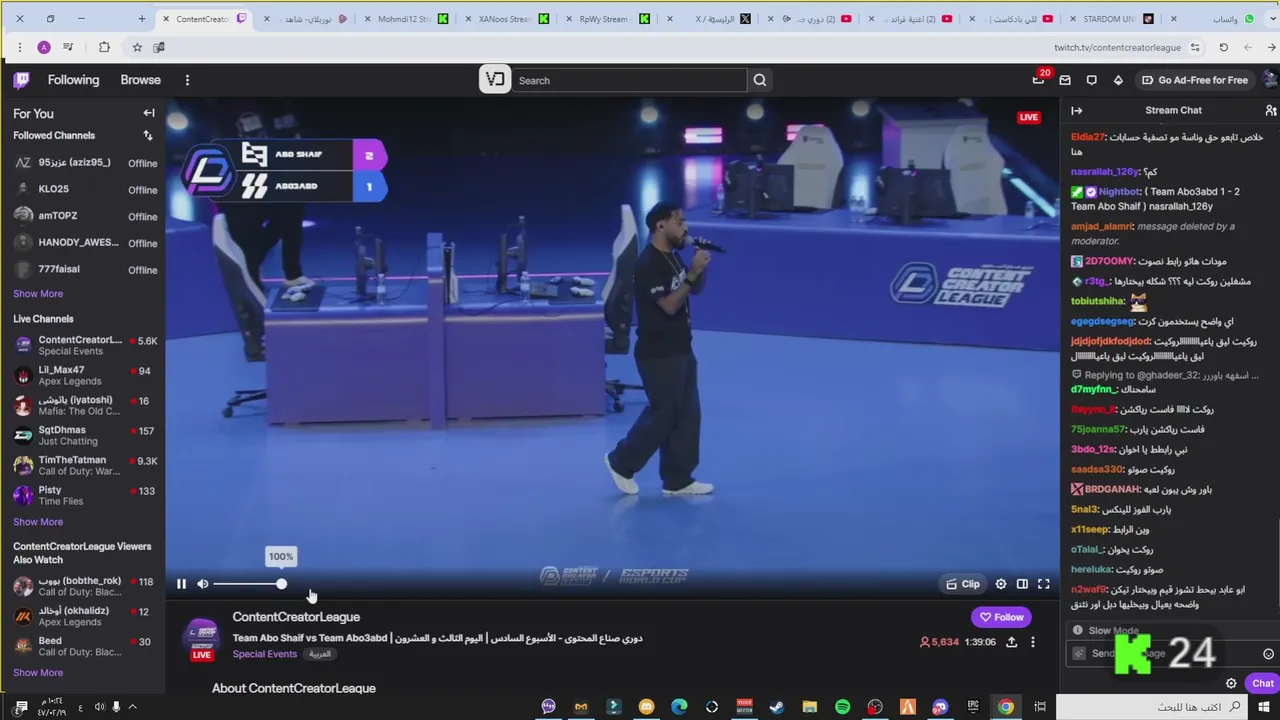The image size is (1280, 720).
Task: Open the bits cheer icon in message box
Action: [x=1078, y=654]
